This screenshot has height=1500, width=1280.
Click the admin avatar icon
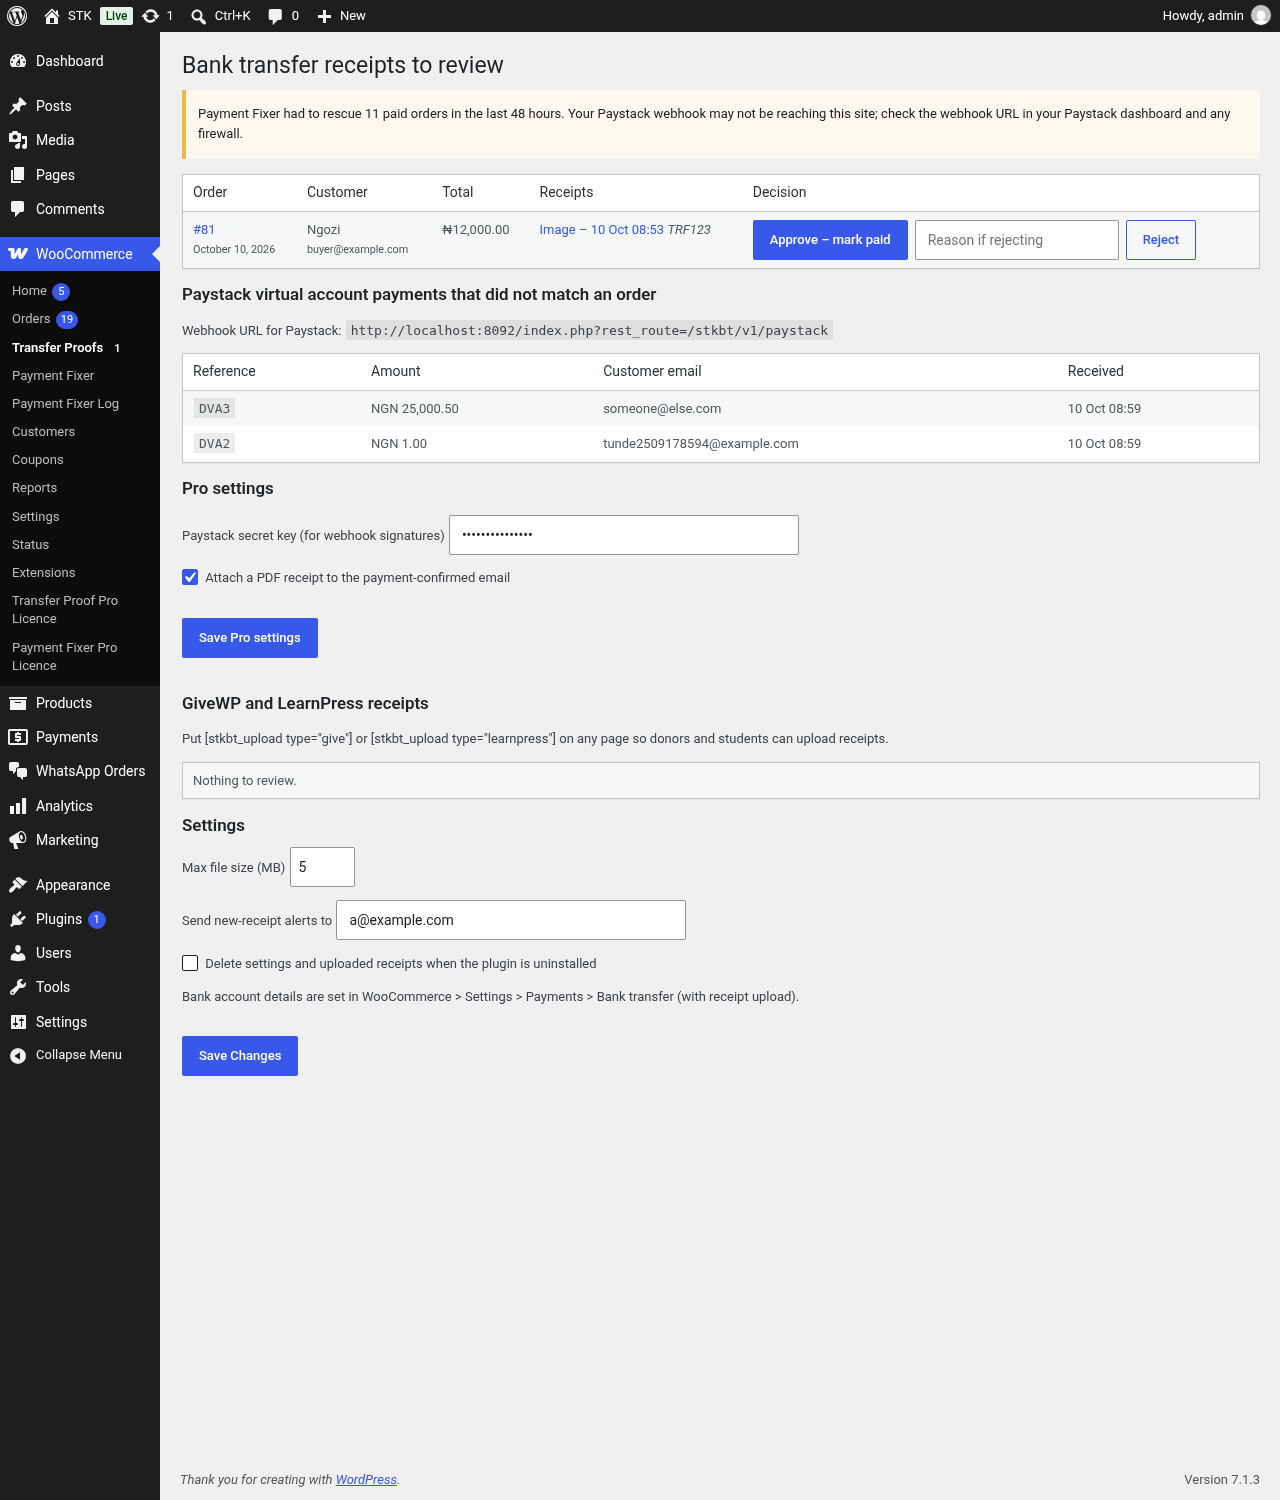tap(1261, 16)
